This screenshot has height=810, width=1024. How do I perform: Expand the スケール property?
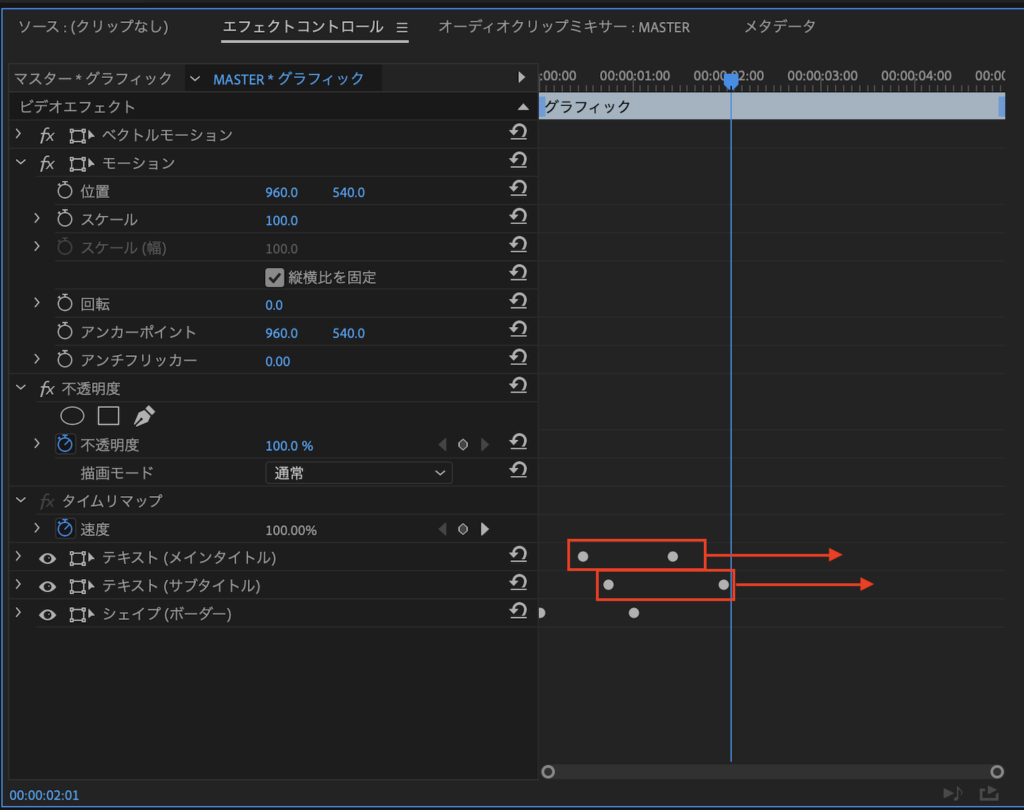point(37,218)
